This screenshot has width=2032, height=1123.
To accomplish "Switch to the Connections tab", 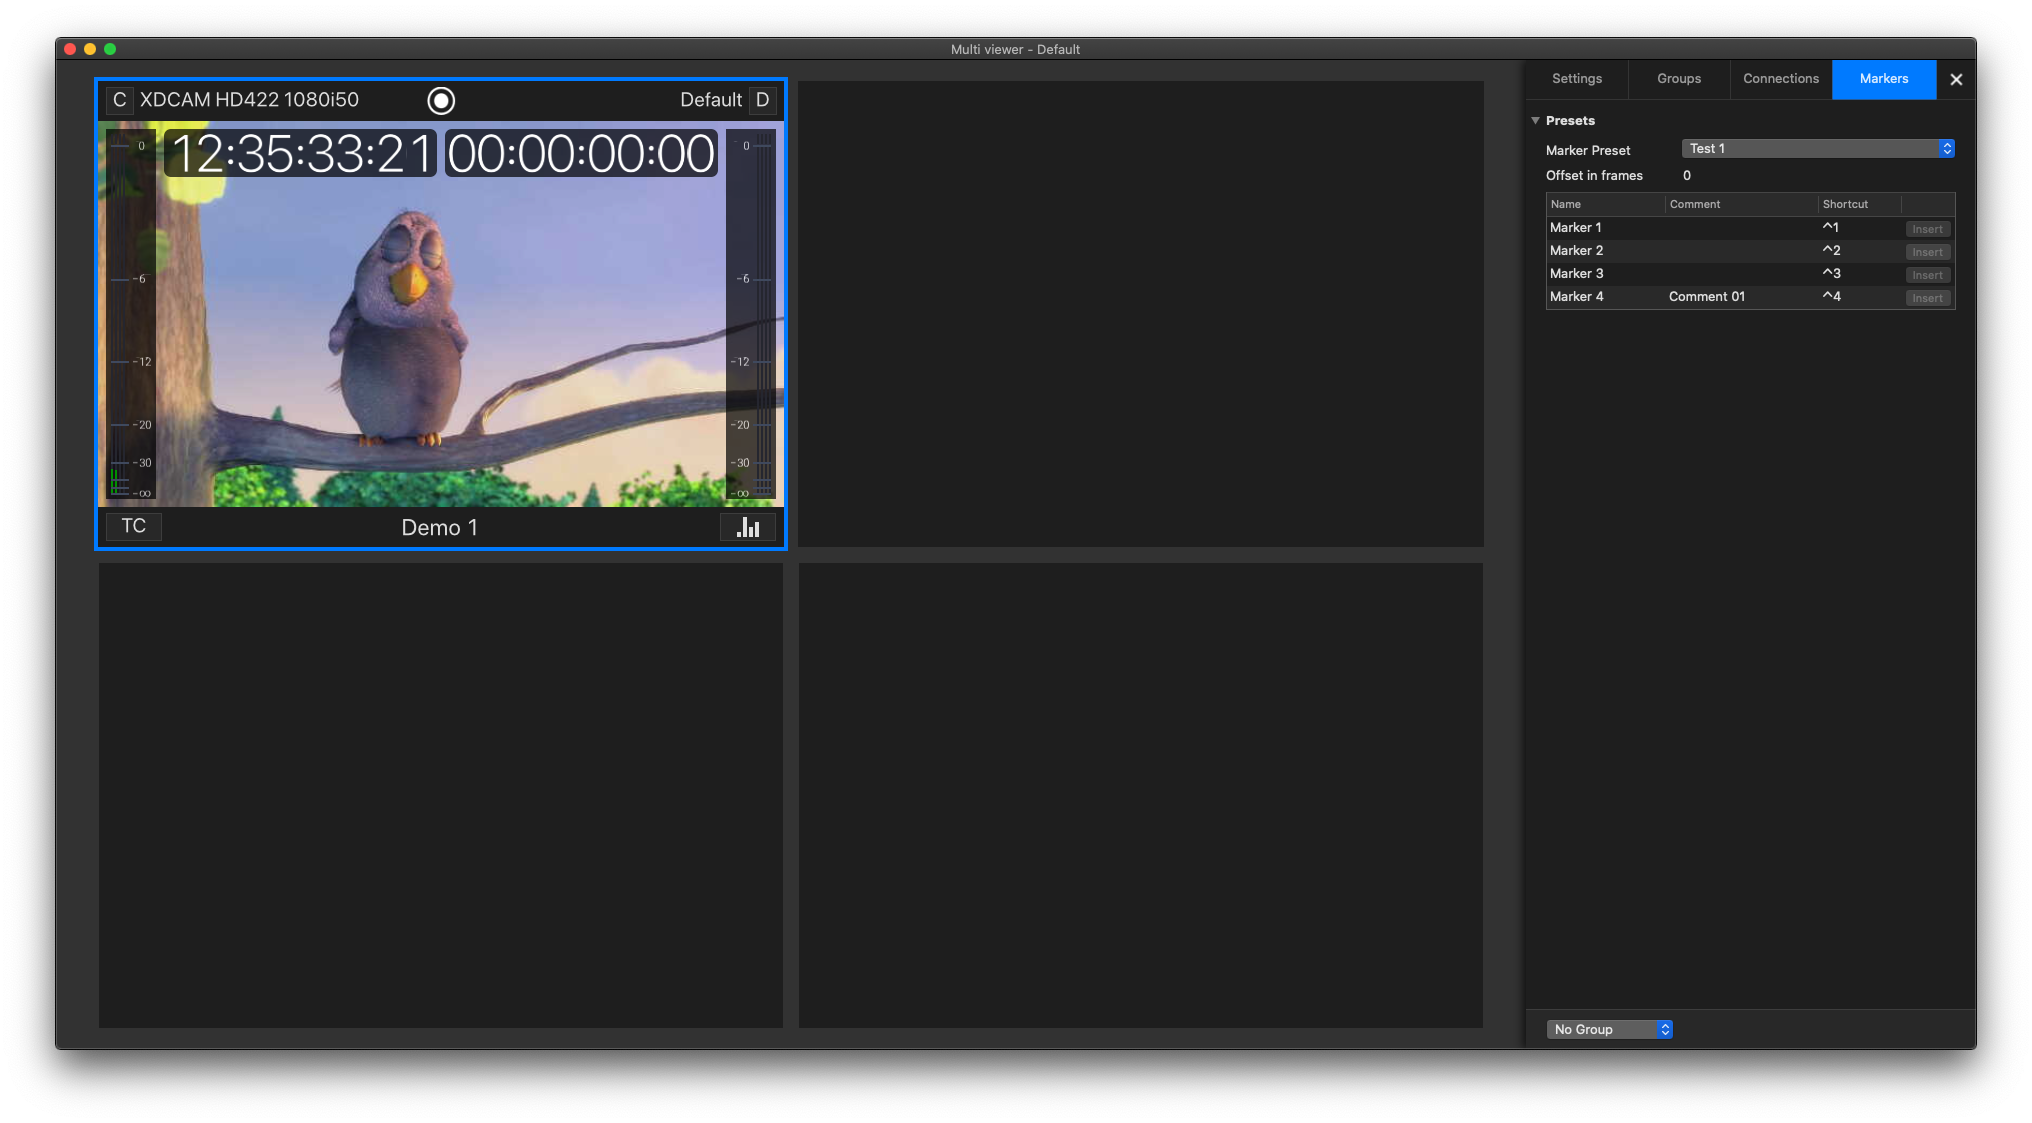I will [x=1781, y=79].
